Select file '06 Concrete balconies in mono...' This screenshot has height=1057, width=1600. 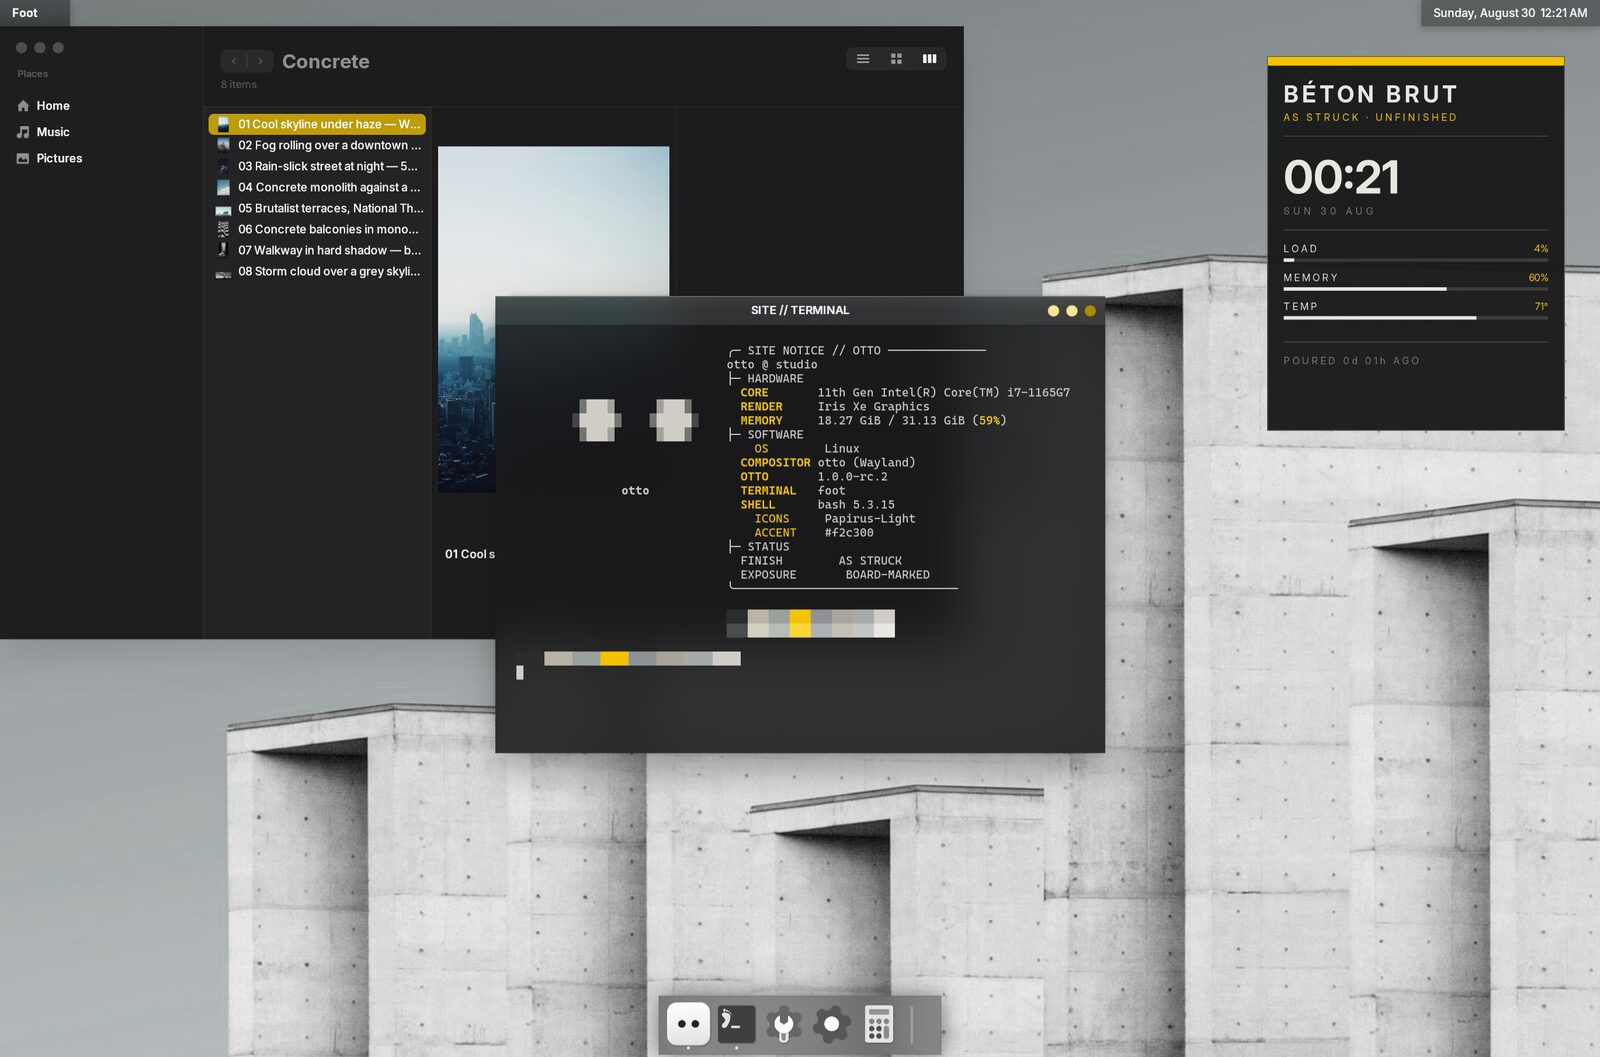317,229
